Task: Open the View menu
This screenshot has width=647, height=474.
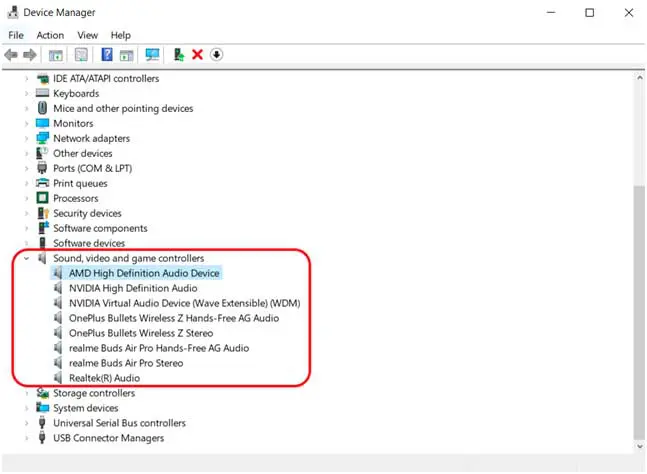Action: [x=87, y=35]
